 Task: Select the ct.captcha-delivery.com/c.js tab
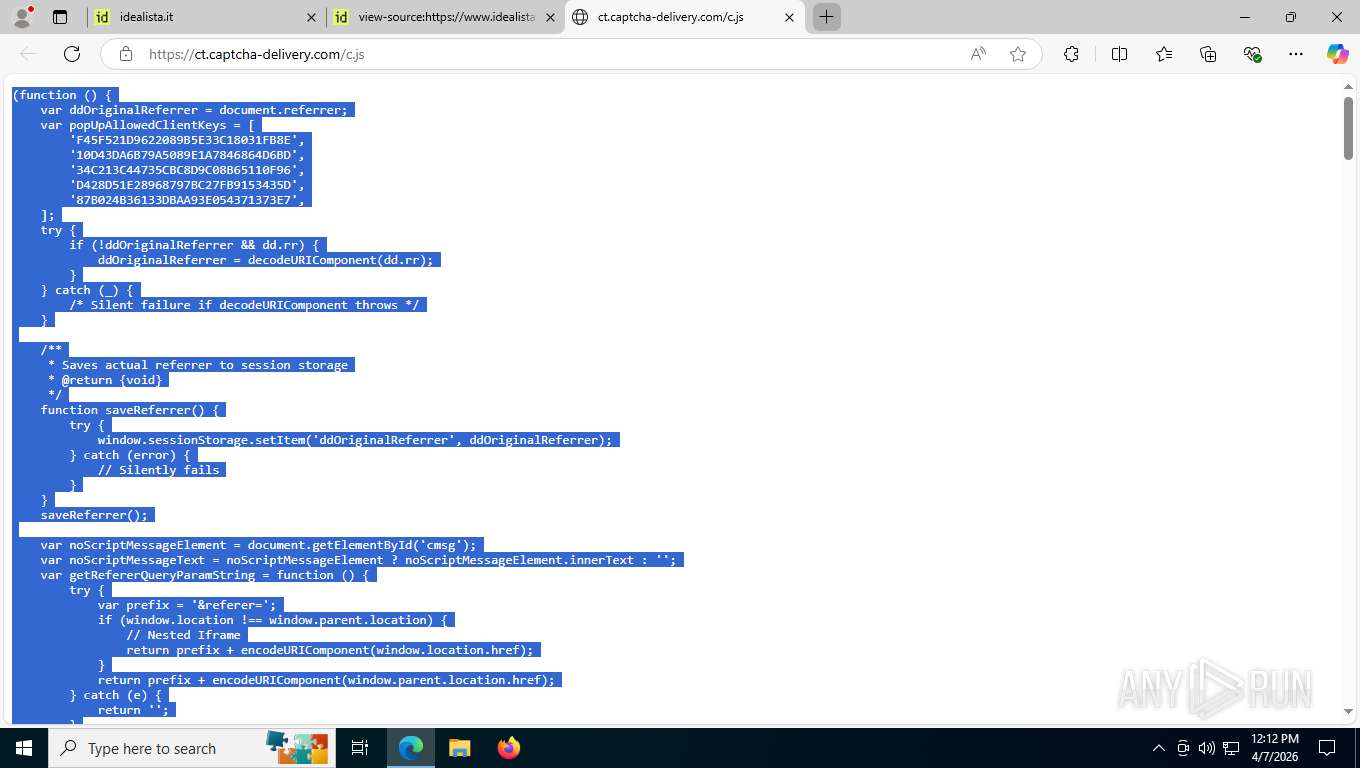(x=684, y=17)
